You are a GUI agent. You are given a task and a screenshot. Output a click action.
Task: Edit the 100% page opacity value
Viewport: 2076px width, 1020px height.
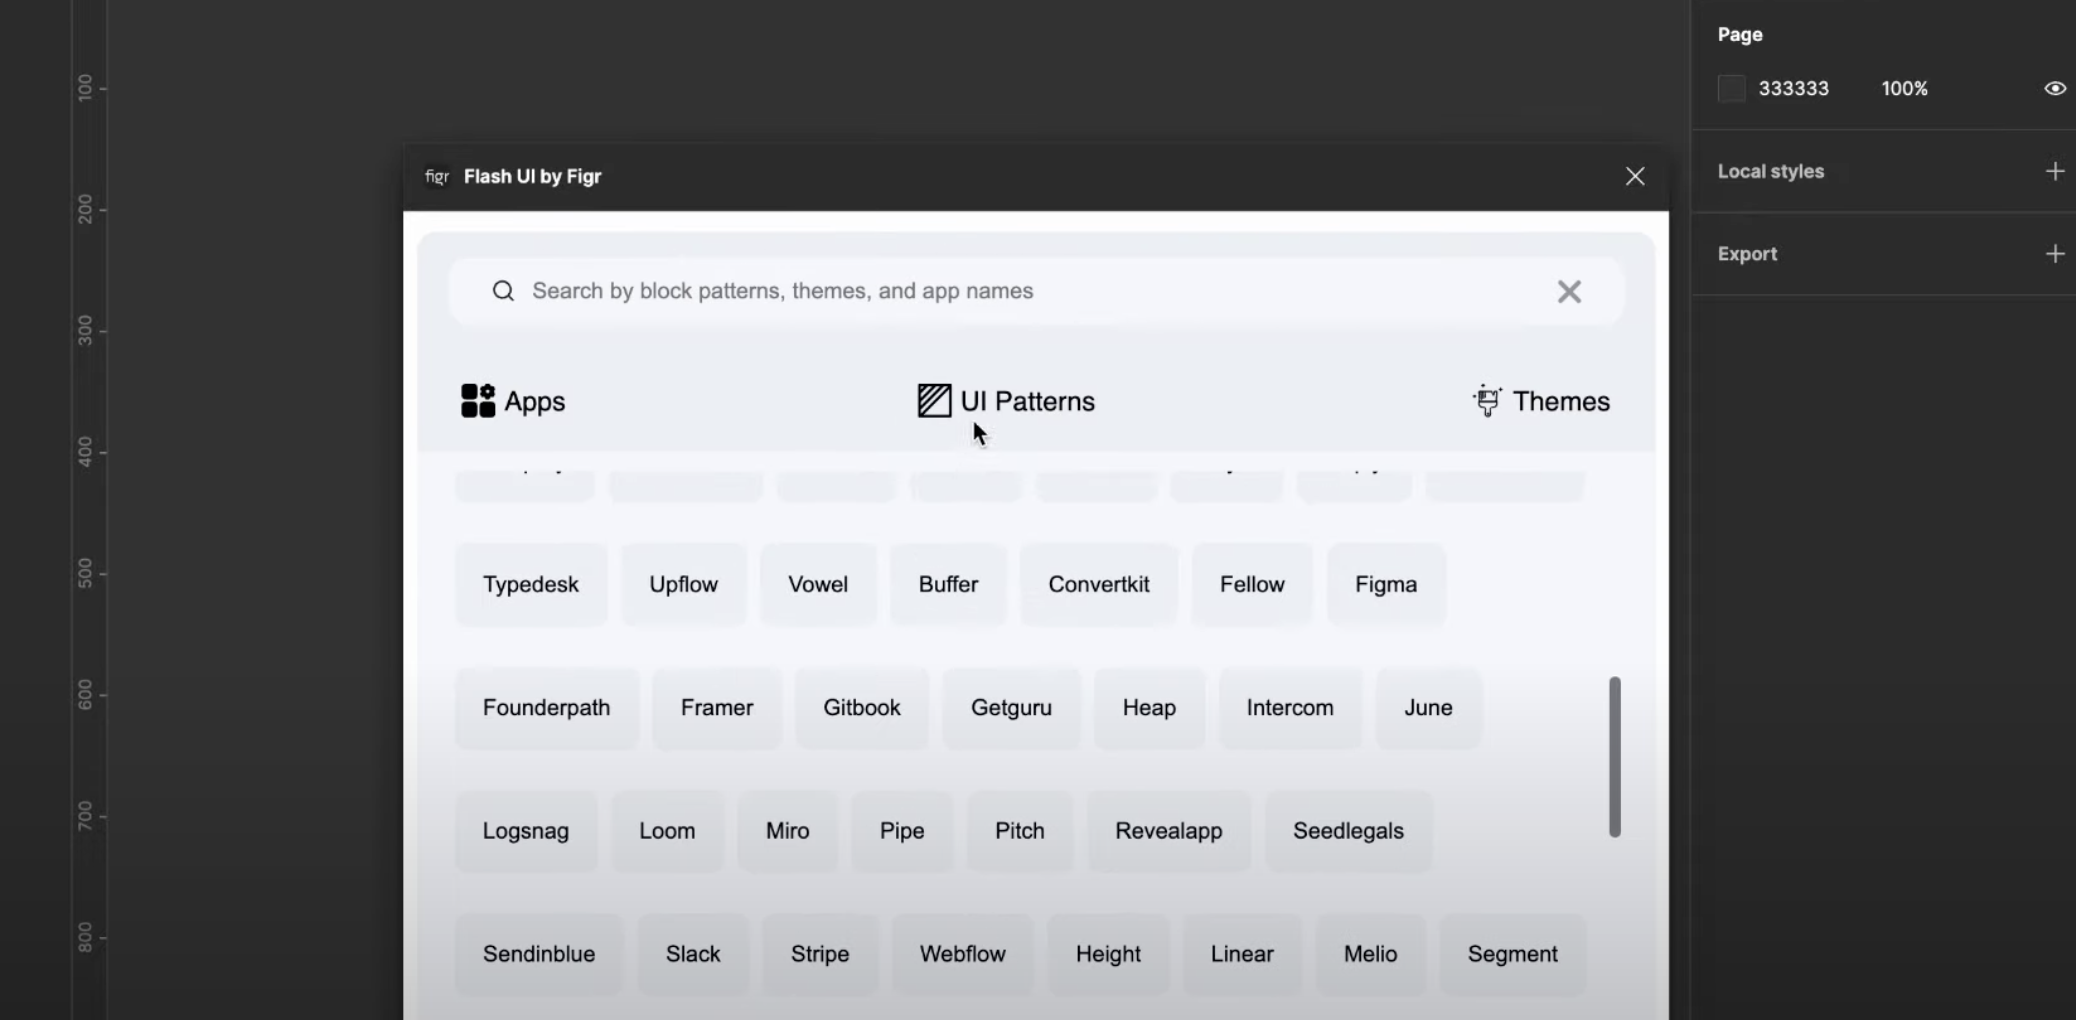pos(1905,88)
